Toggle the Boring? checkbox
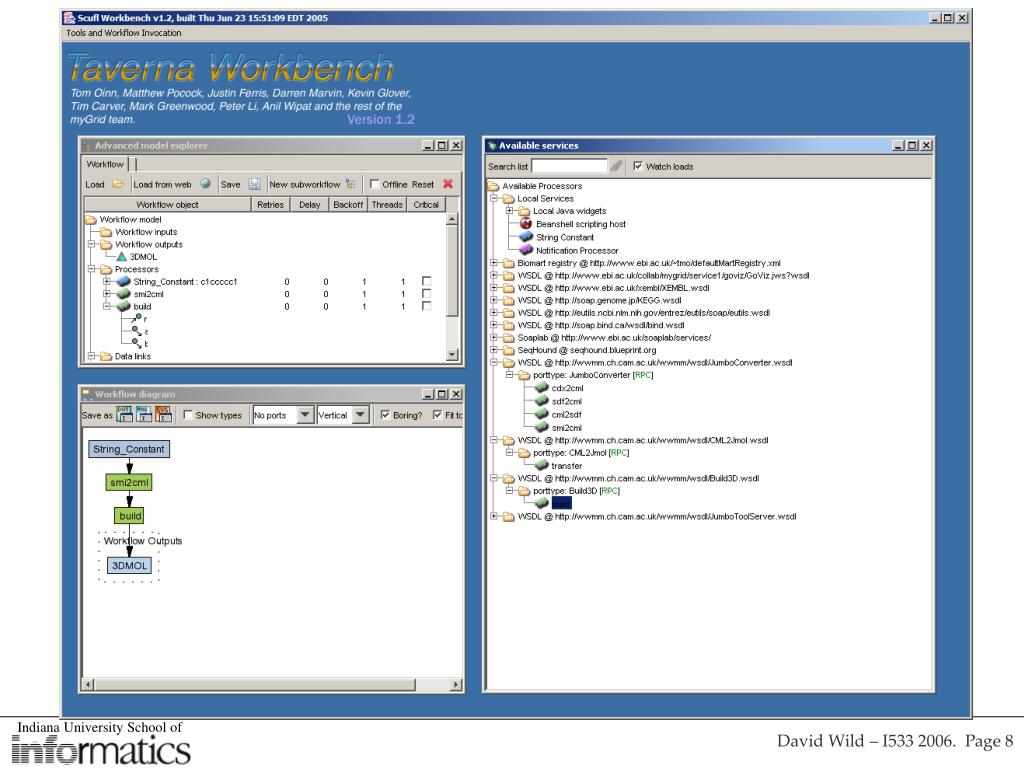Screen dimensions: 1024x768 385,415
